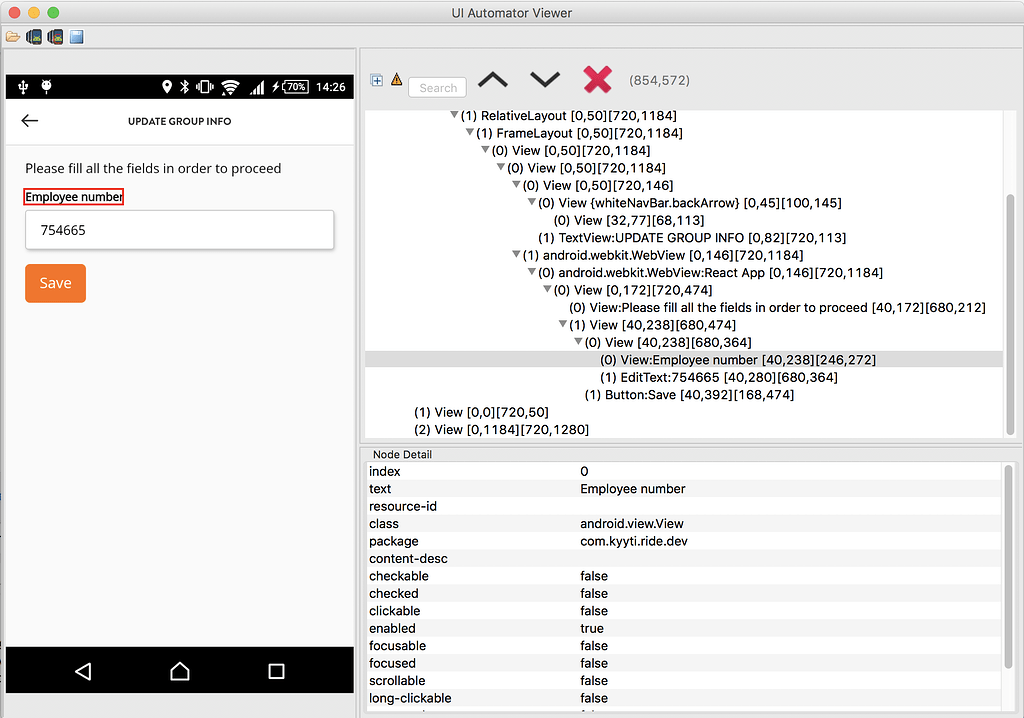This screenshot has width=1024, height=718.
Task: Expand all nodes with the plus icon
Action: click(377, 79)
